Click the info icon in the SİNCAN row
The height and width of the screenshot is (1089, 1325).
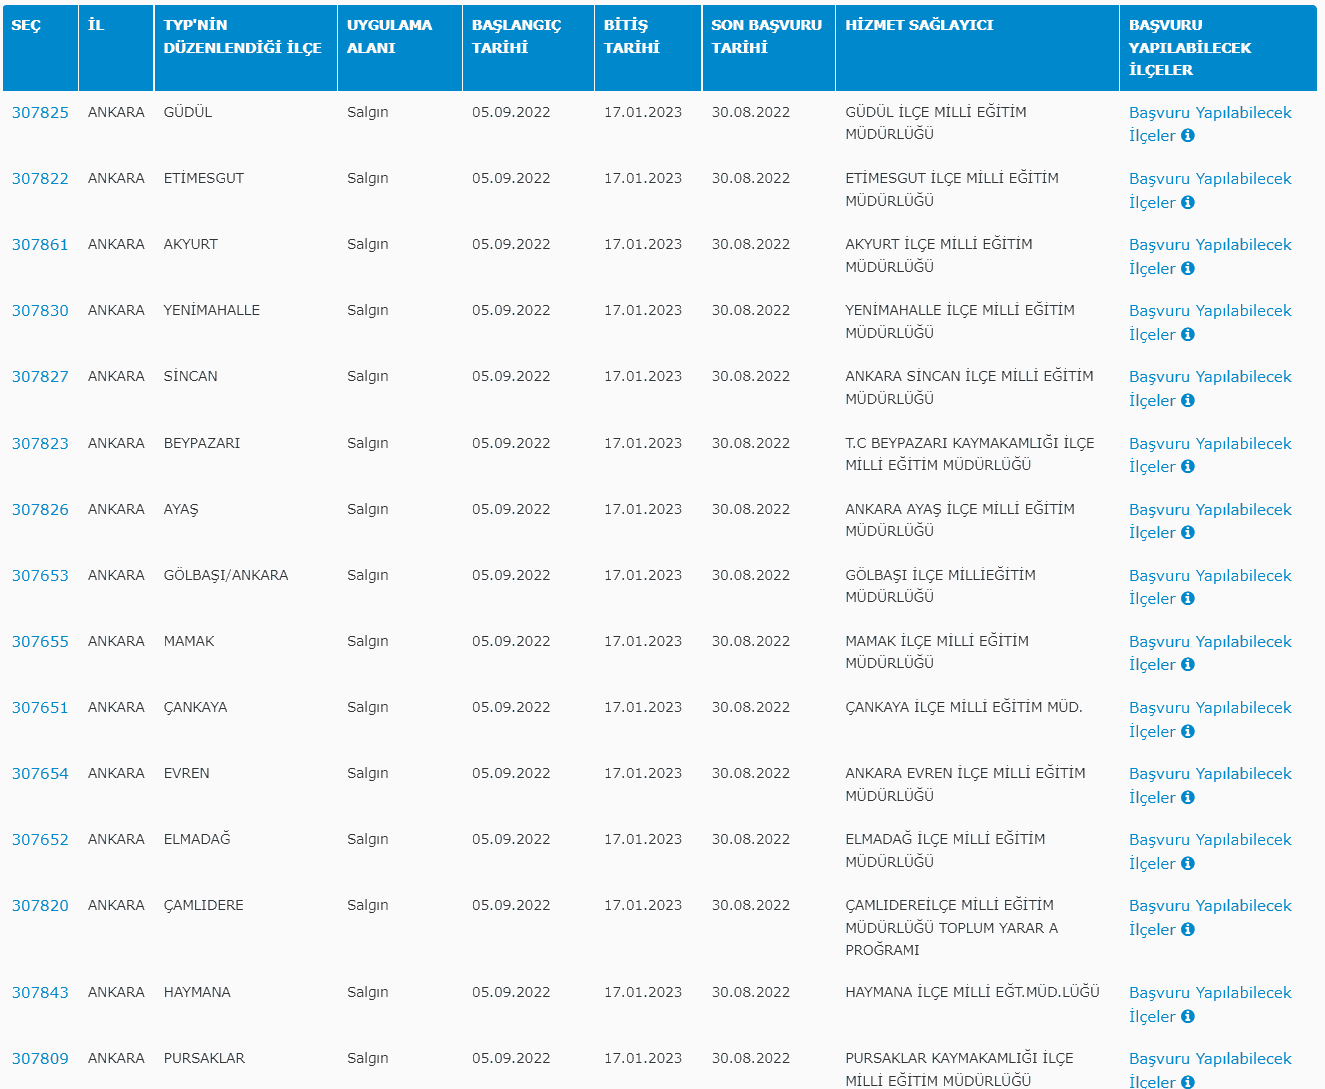pyautogui.click(x=1187, y=400)
